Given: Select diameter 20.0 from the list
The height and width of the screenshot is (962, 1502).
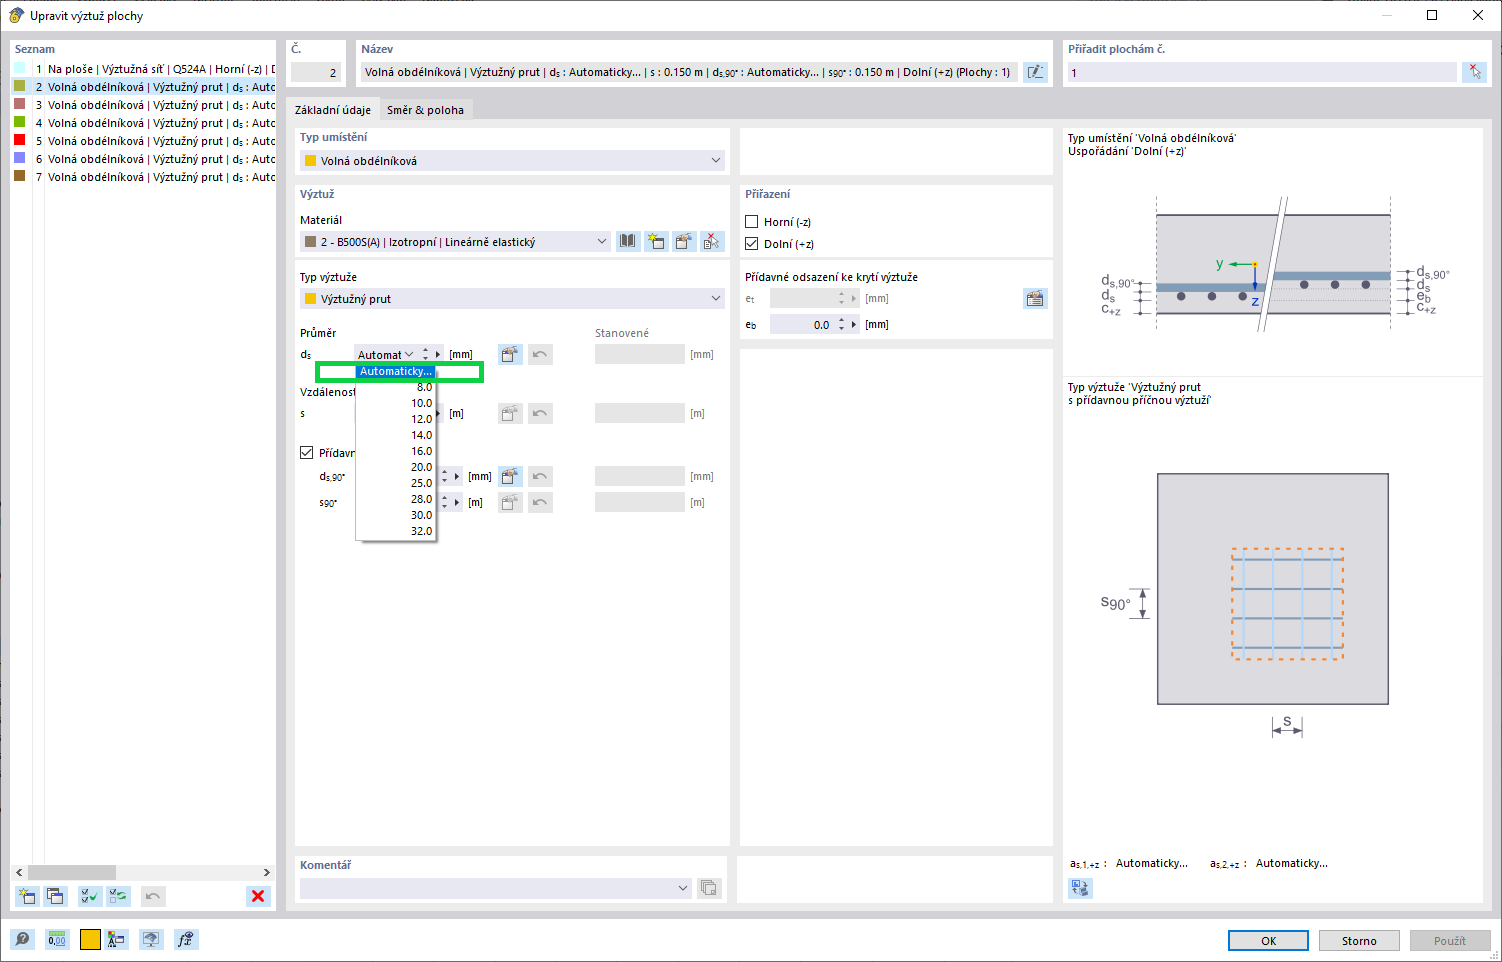Looking at the screenshot, I should pos(396,467).
